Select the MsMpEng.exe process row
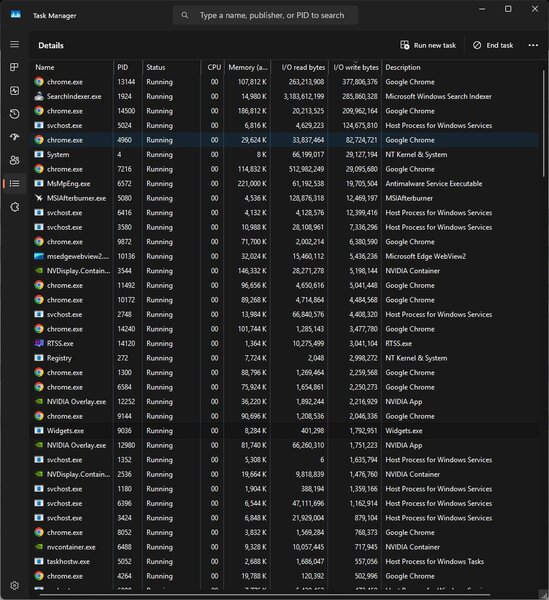549x600 pixels. coord(285,184)
